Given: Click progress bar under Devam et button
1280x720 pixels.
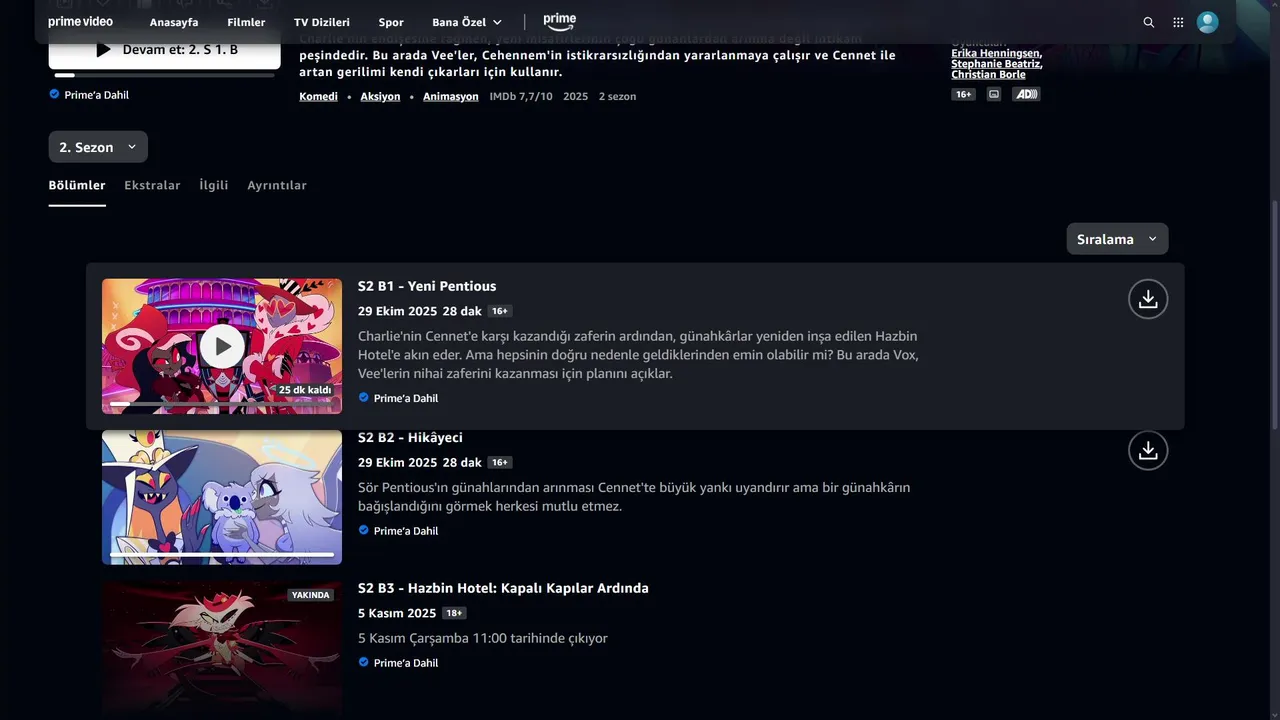Looking at the screenshot, I should (165, 75).
